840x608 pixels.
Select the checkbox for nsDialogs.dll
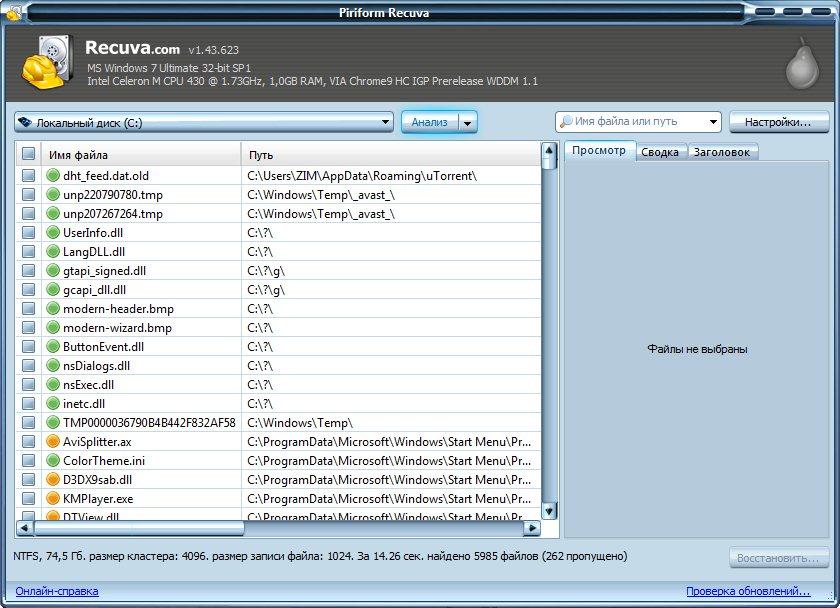(28, 366)
